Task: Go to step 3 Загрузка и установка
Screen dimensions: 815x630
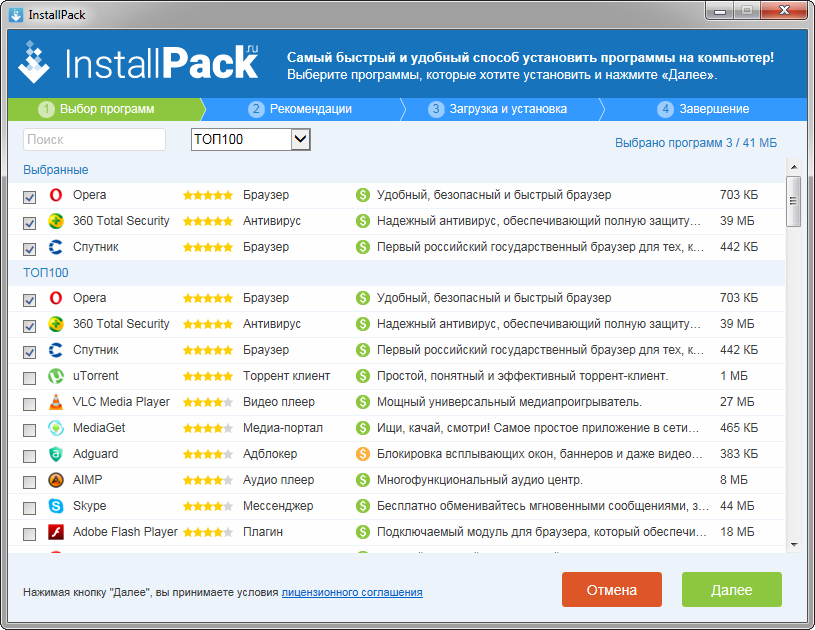Action: pos(497,109)
